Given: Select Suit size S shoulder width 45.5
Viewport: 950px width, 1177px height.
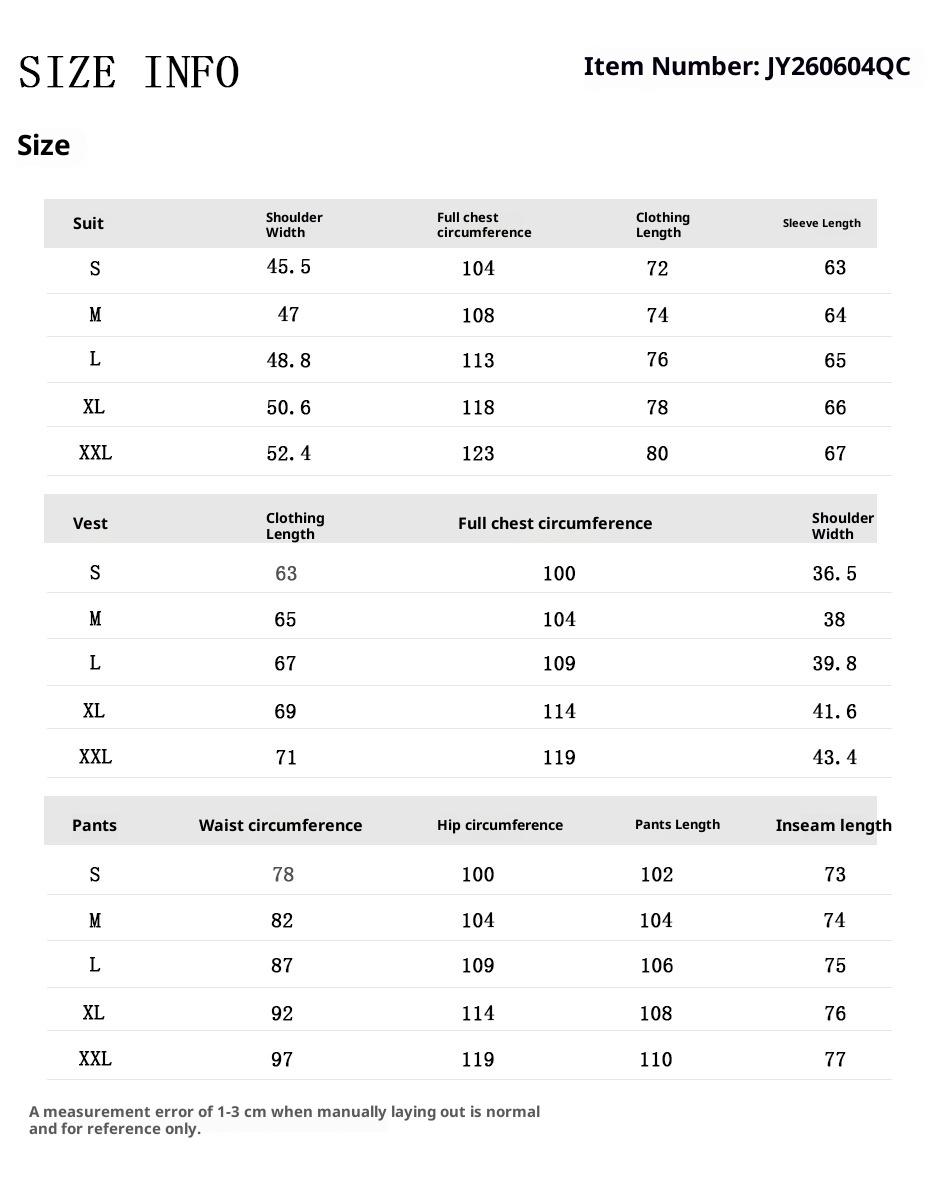Looking at the screenshot, I should coord(288,266).
